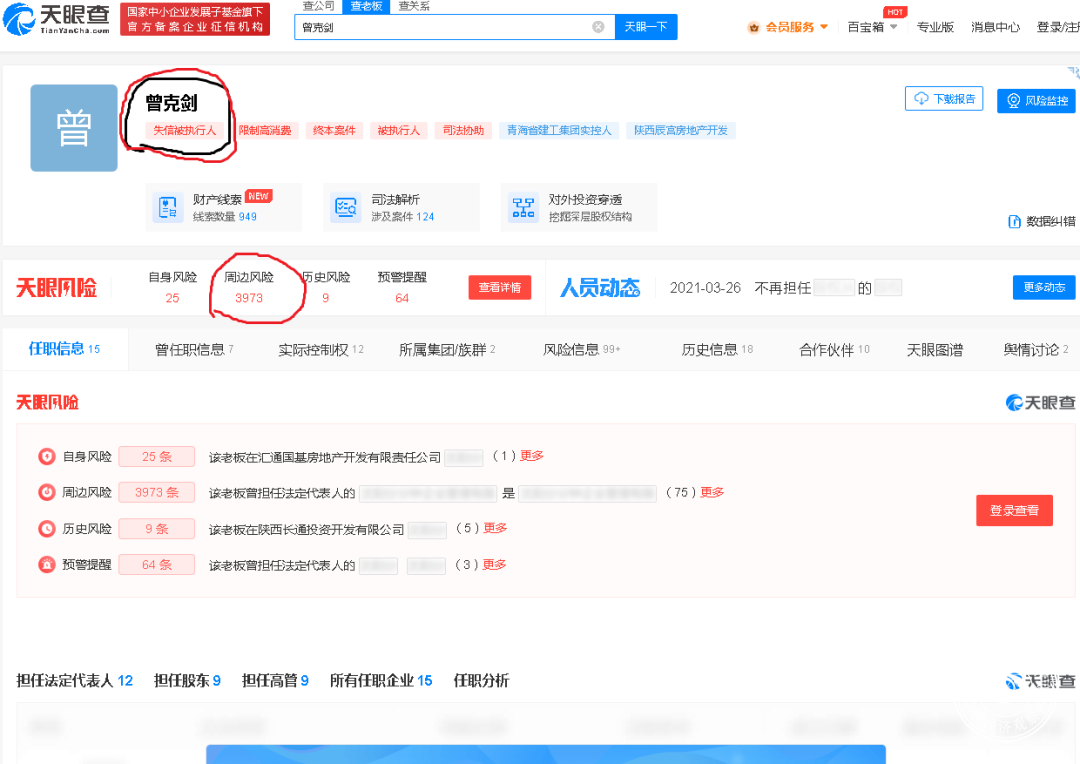Open 消息中心 in the top navigation
This screenshot has width=1080, height=764.
(995, 27)
